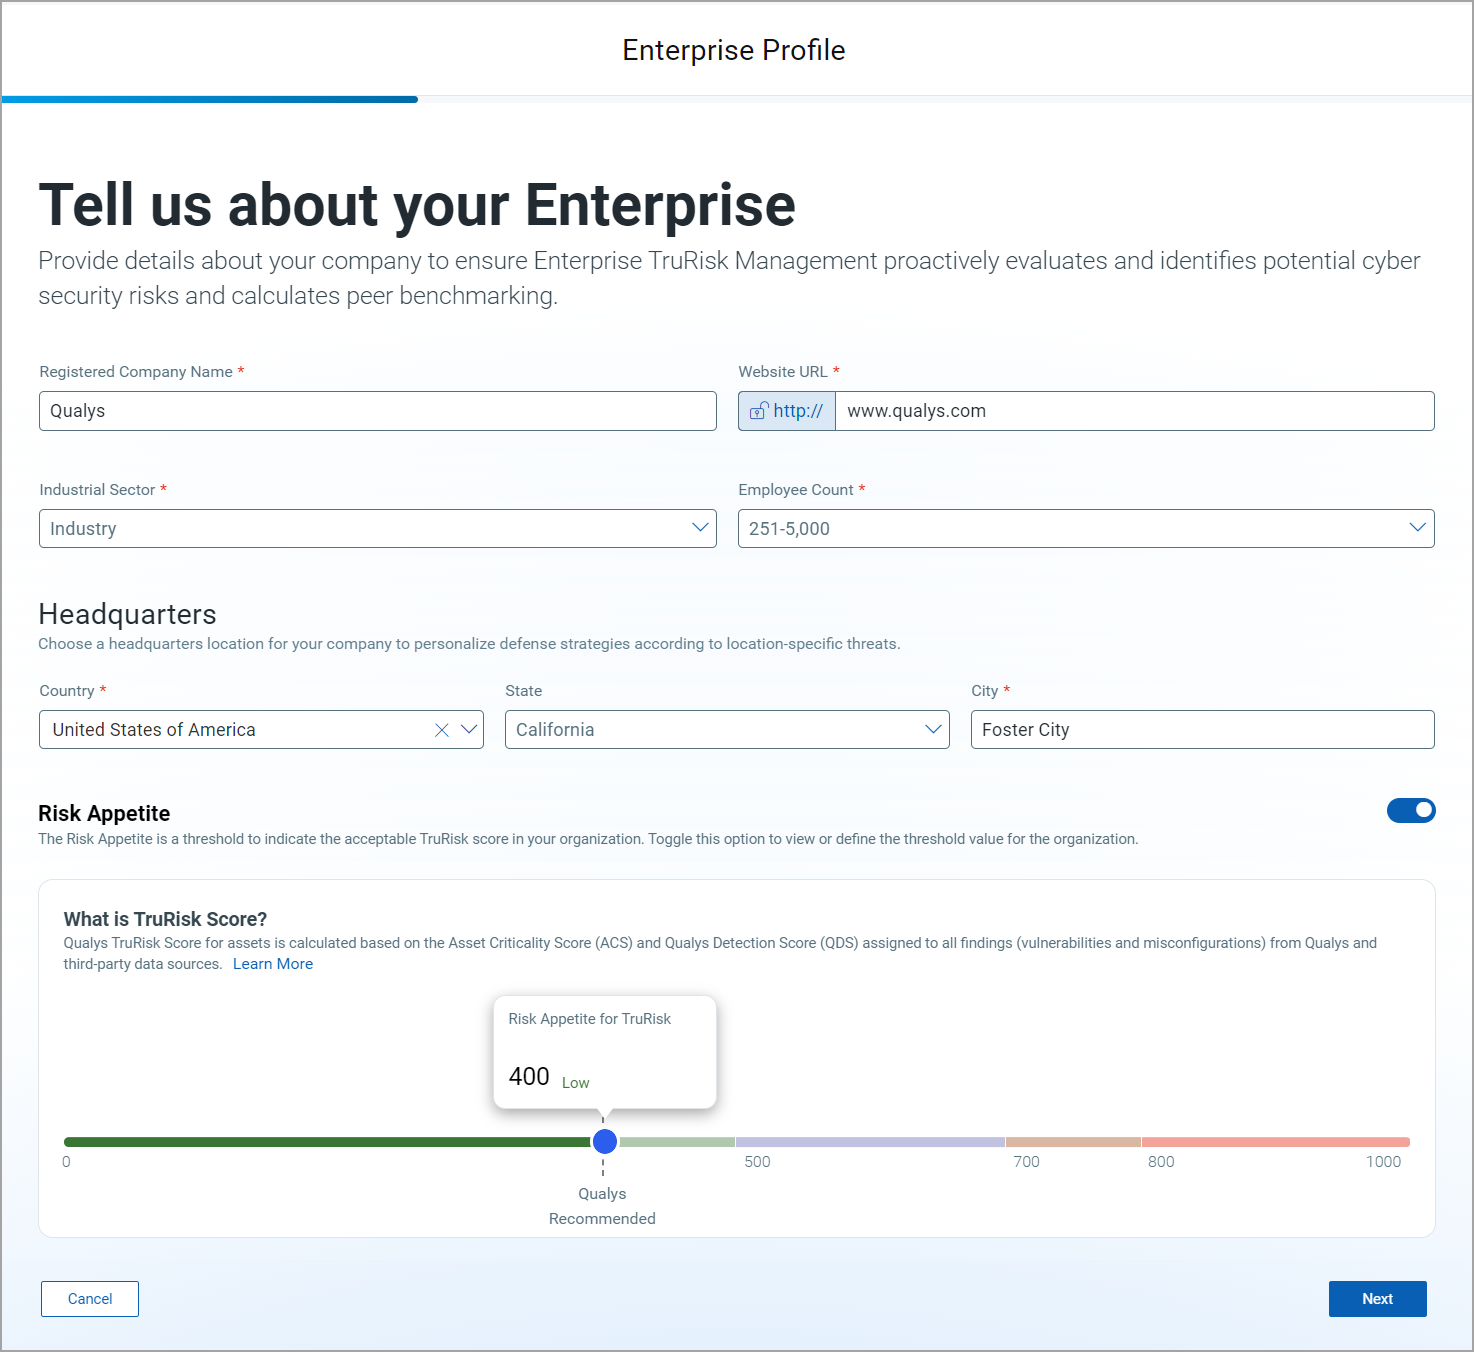Click the Cancel button
Viewport: 1474px width, 1352px height.
click(x=90, y=1299)
